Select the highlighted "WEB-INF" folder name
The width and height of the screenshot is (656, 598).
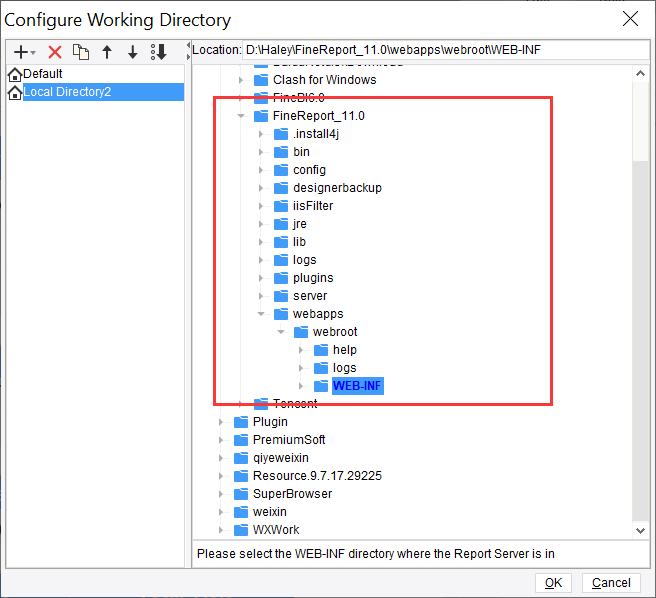(358, 386)
